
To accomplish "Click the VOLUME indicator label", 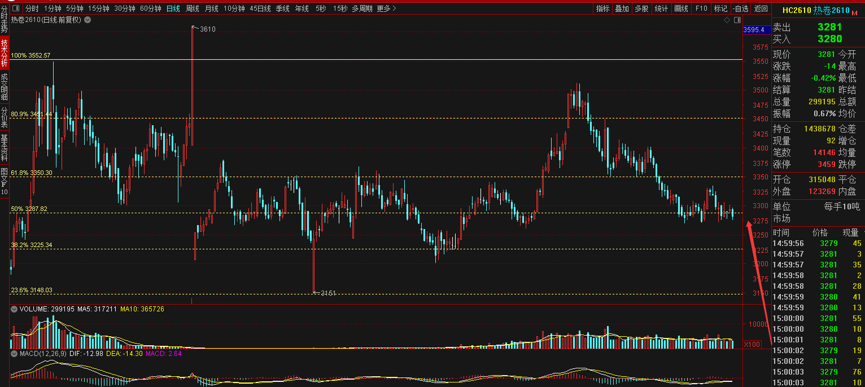I will pos(47,309).
